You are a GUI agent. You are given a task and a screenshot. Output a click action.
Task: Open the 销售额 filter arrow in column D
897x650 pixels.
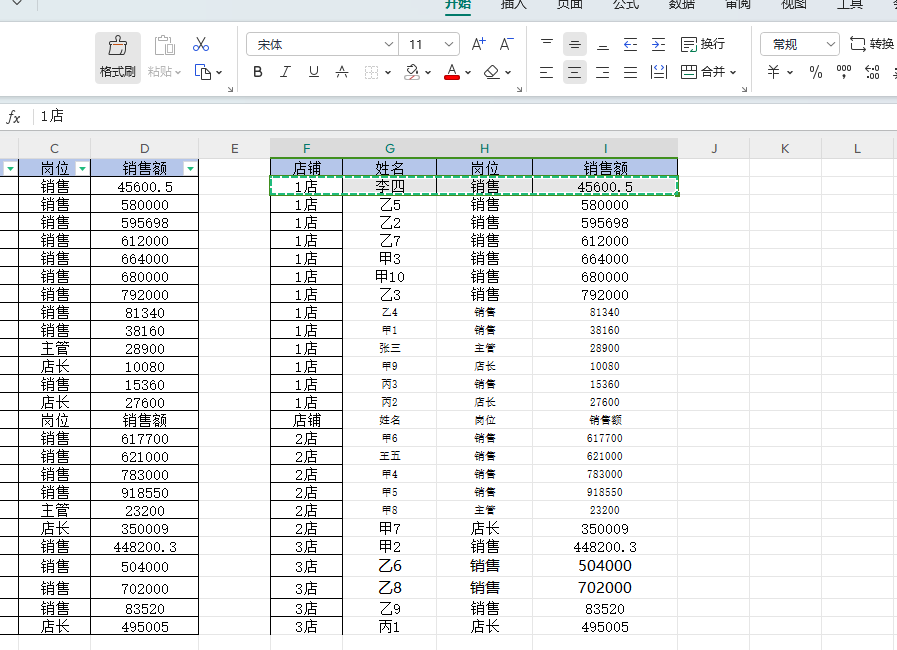click(x=190, y=168)
